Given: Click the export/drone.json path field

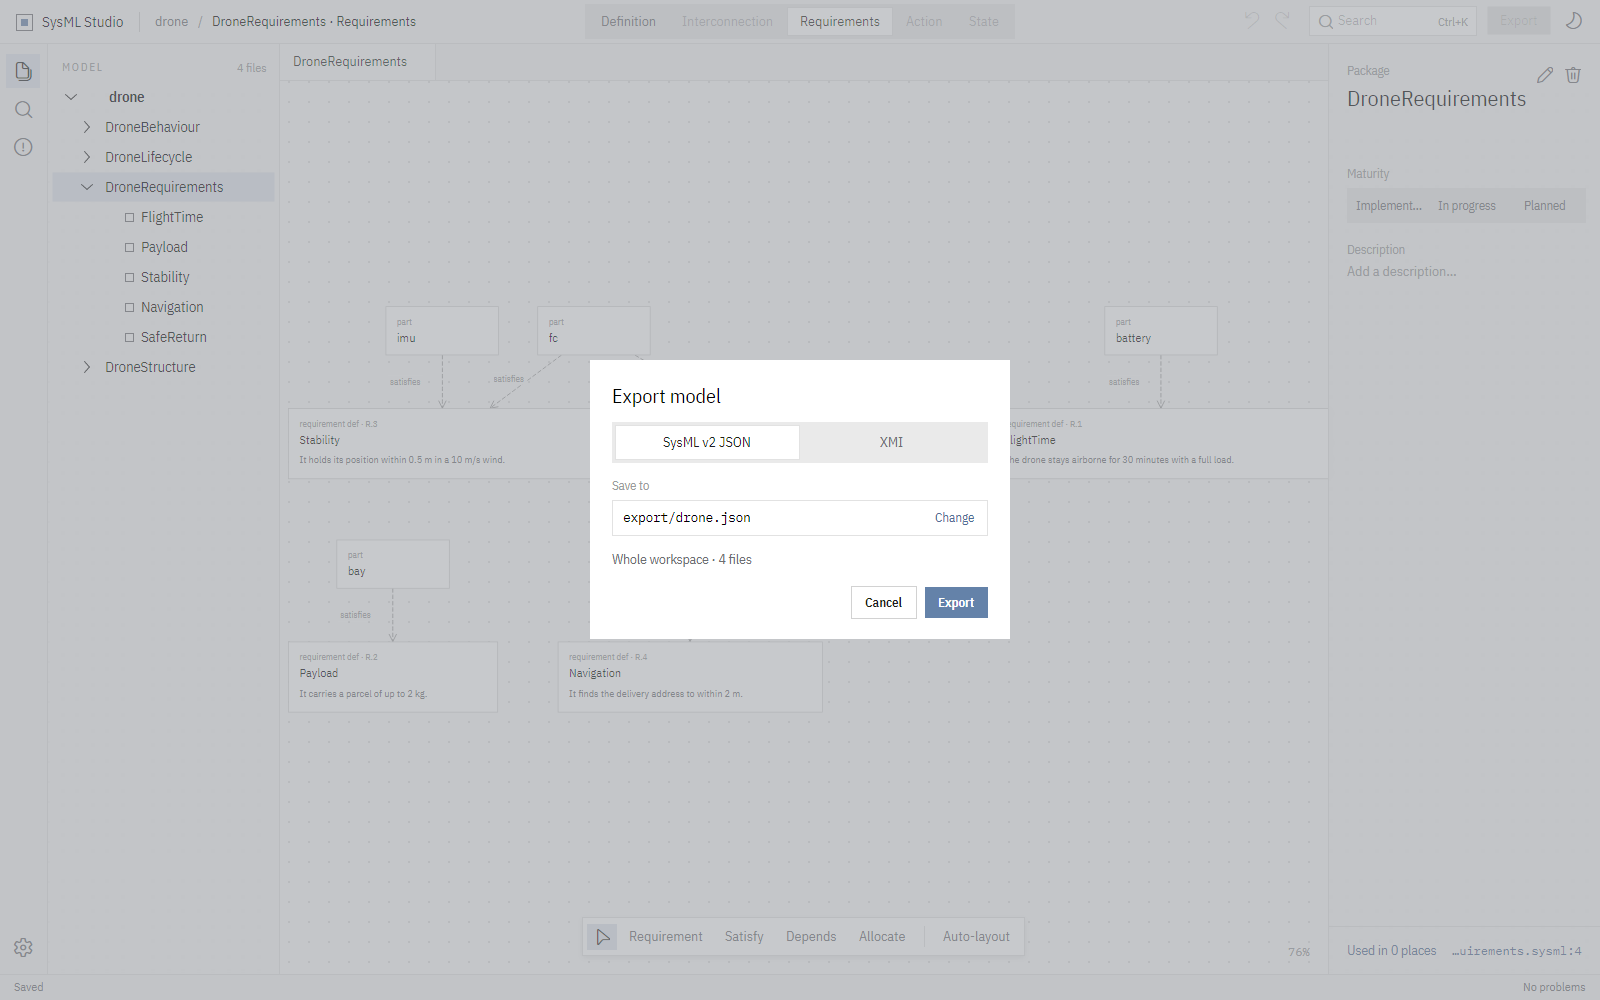Looking at the screenshot, I should [x=799, y=518].
